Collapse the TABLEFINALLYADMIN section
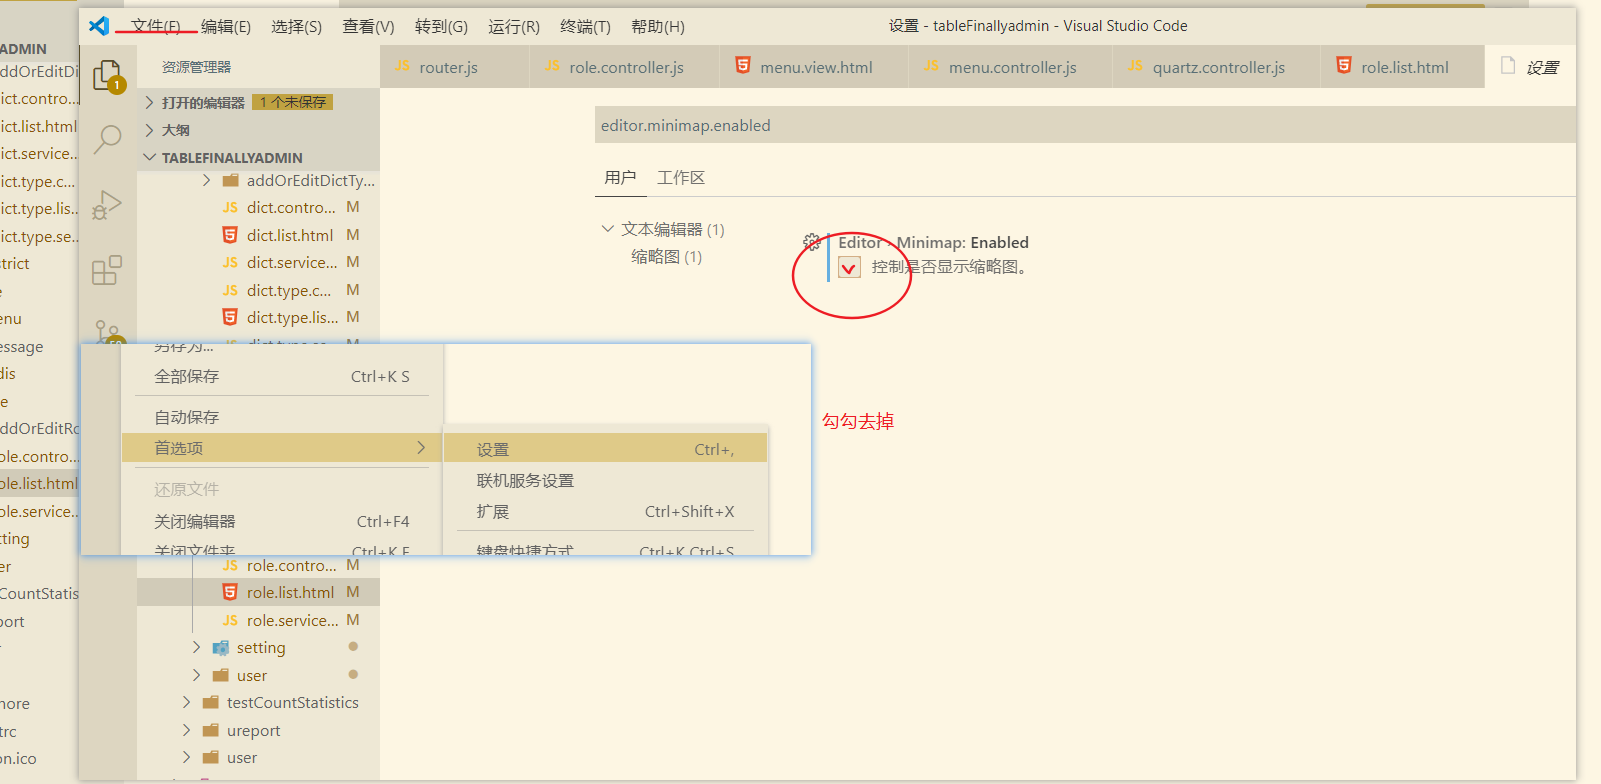Viewport: 1601px width, 784px height. pyautogui.click(x=150, y=157)
